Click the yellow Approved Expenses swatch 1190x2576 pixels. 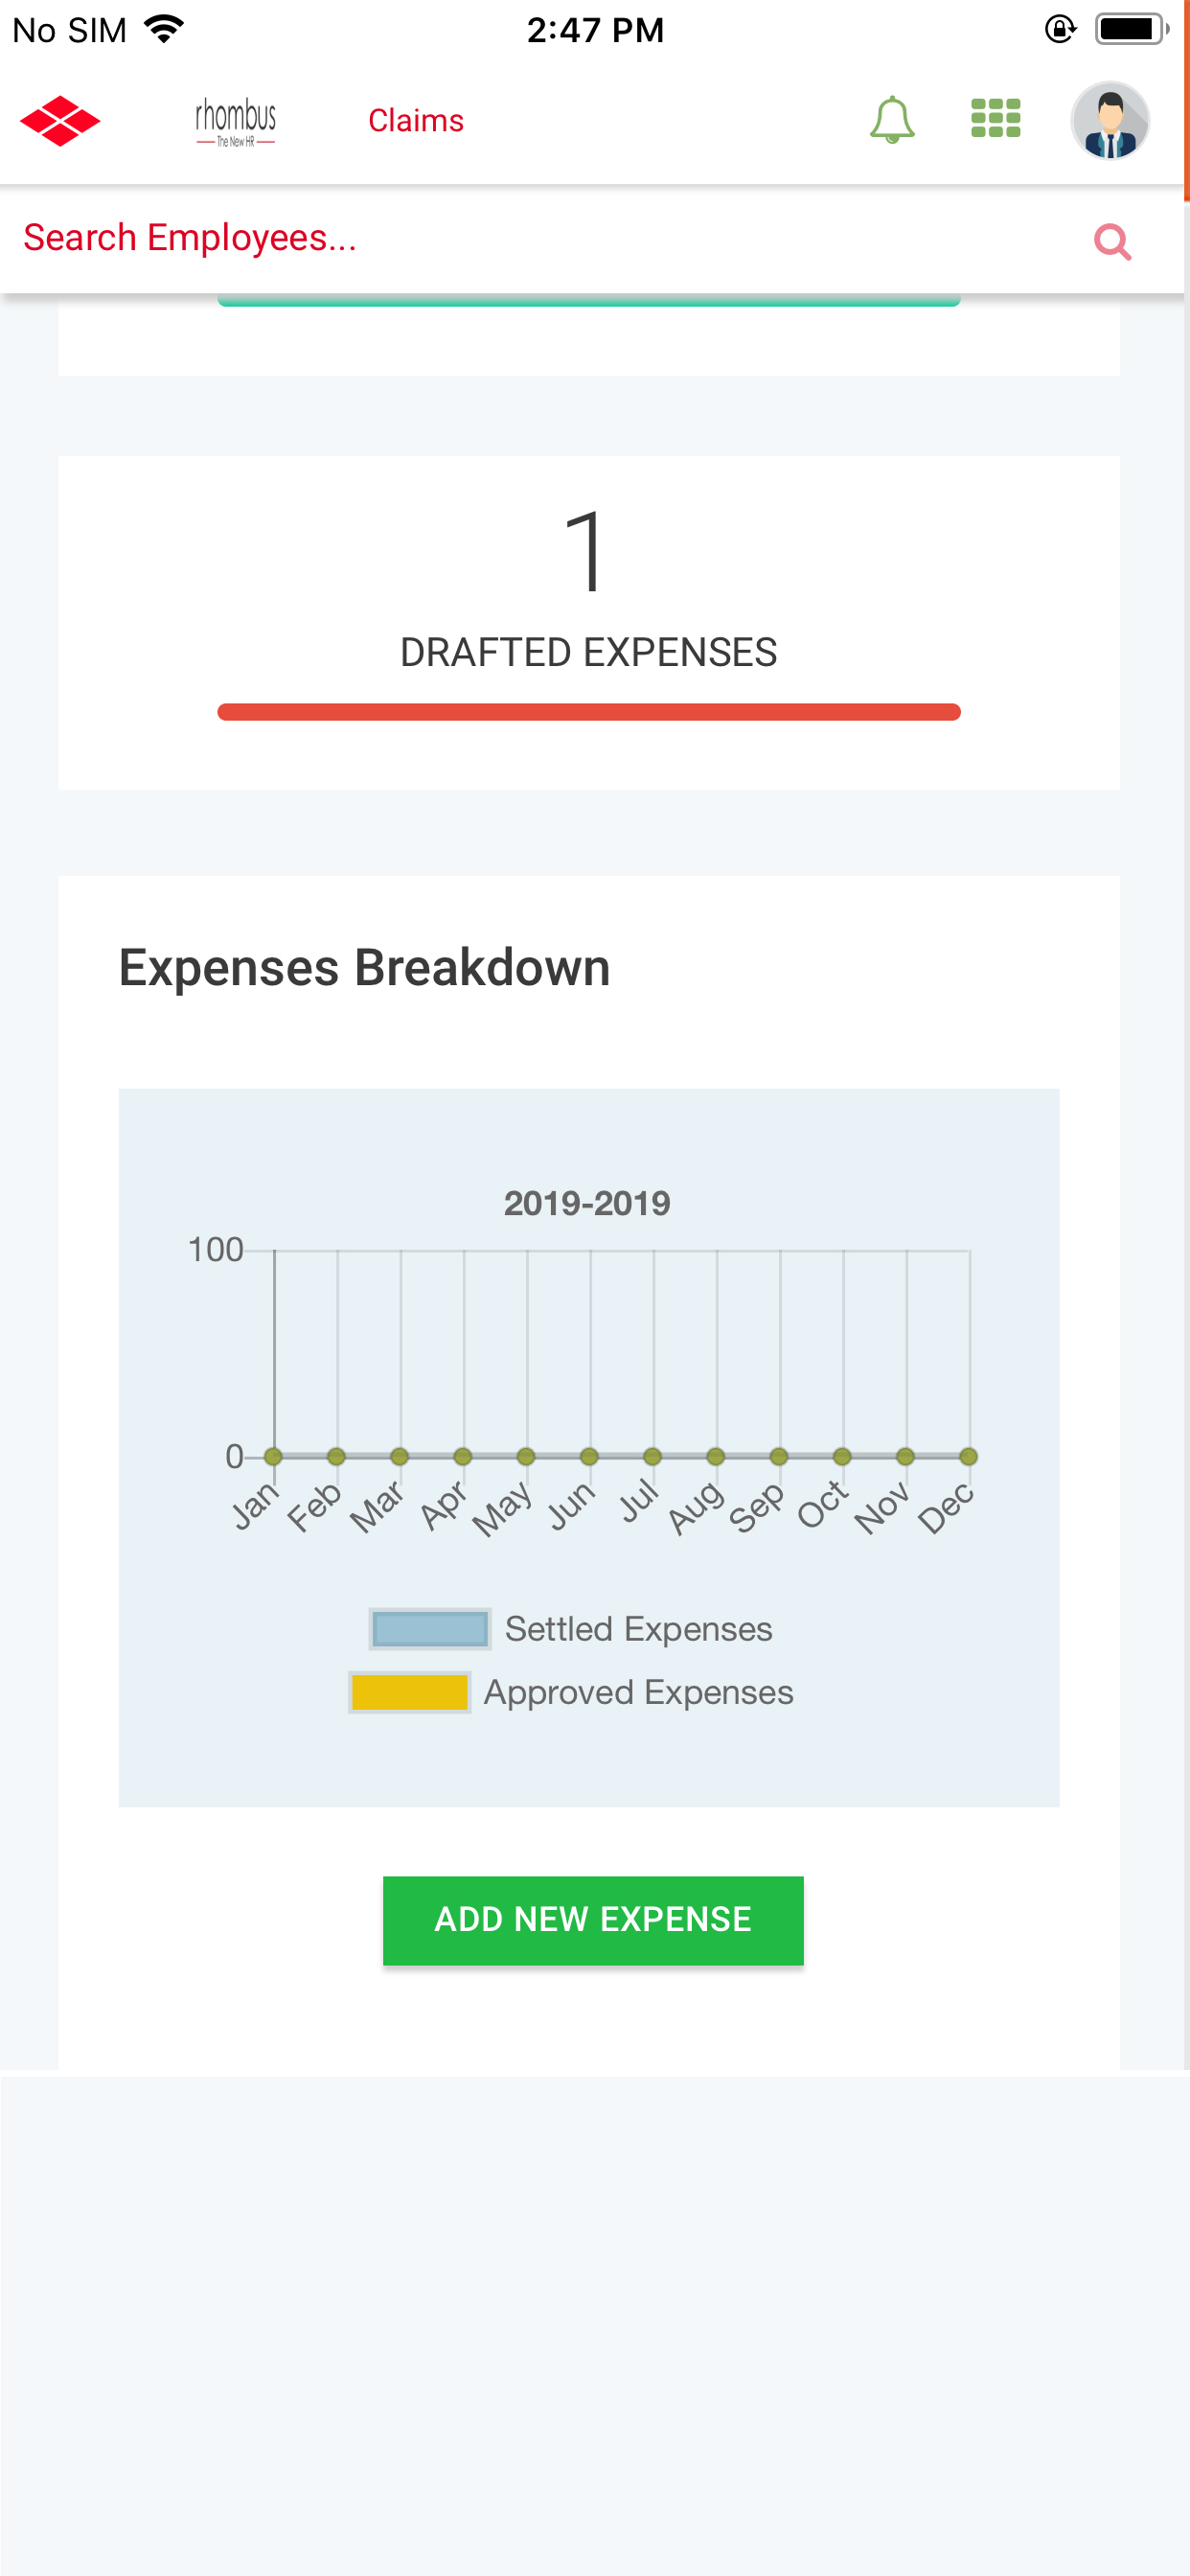tap(410, 1692)
